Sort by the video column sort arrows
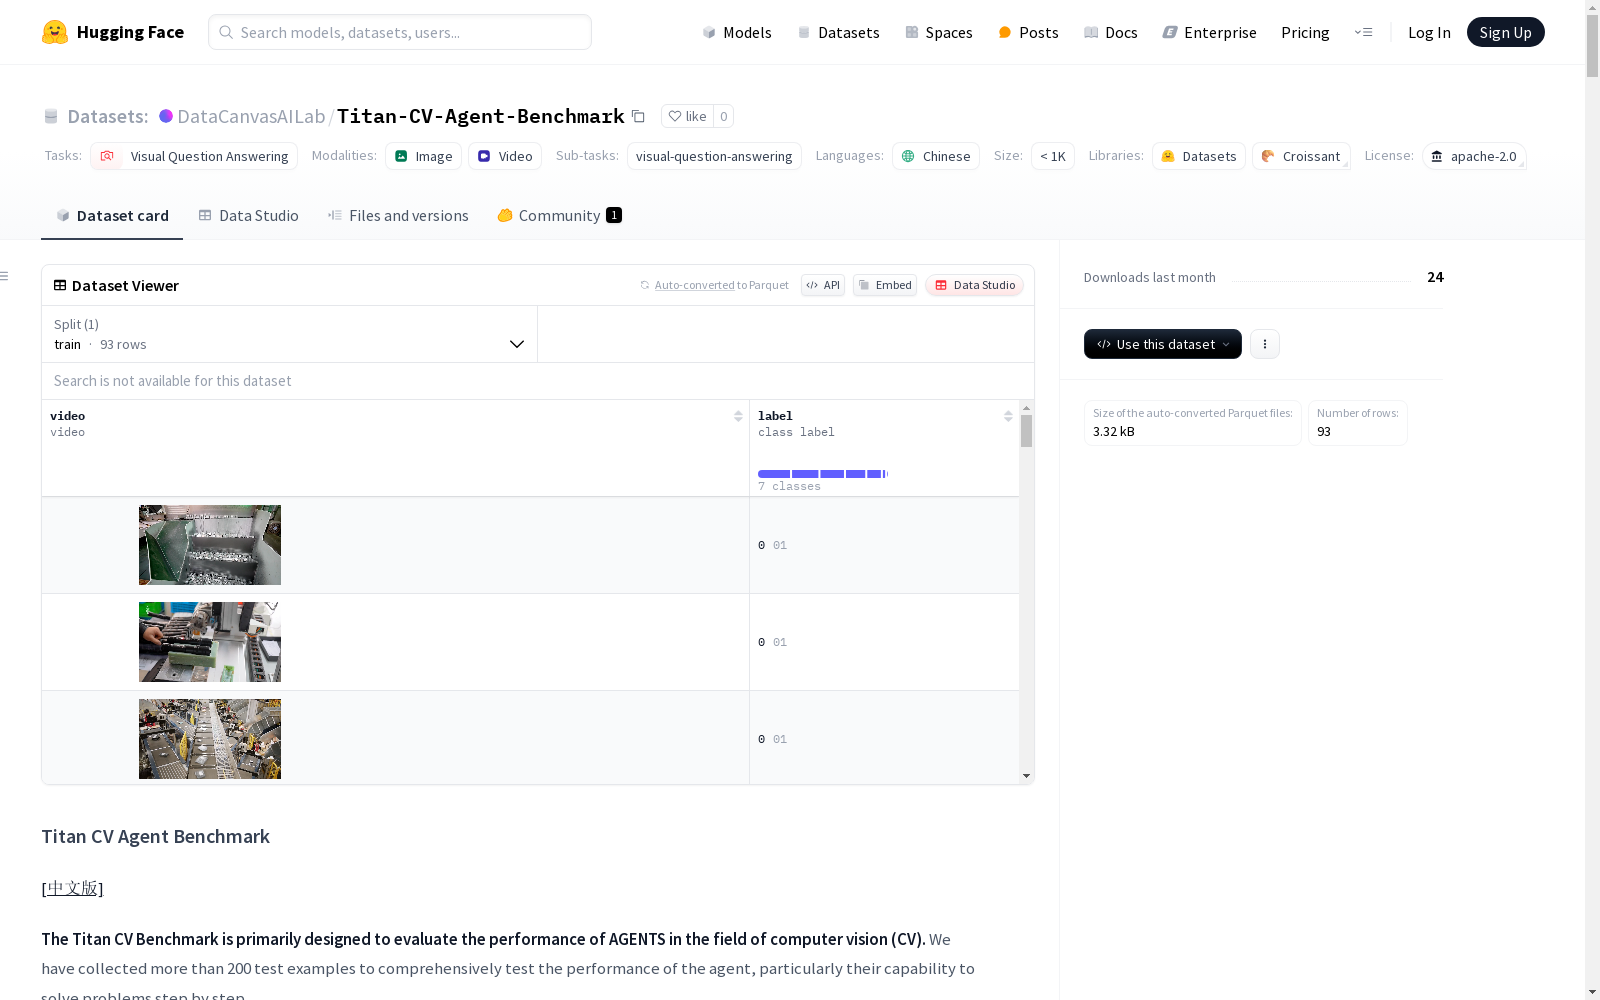 (738, 416)
